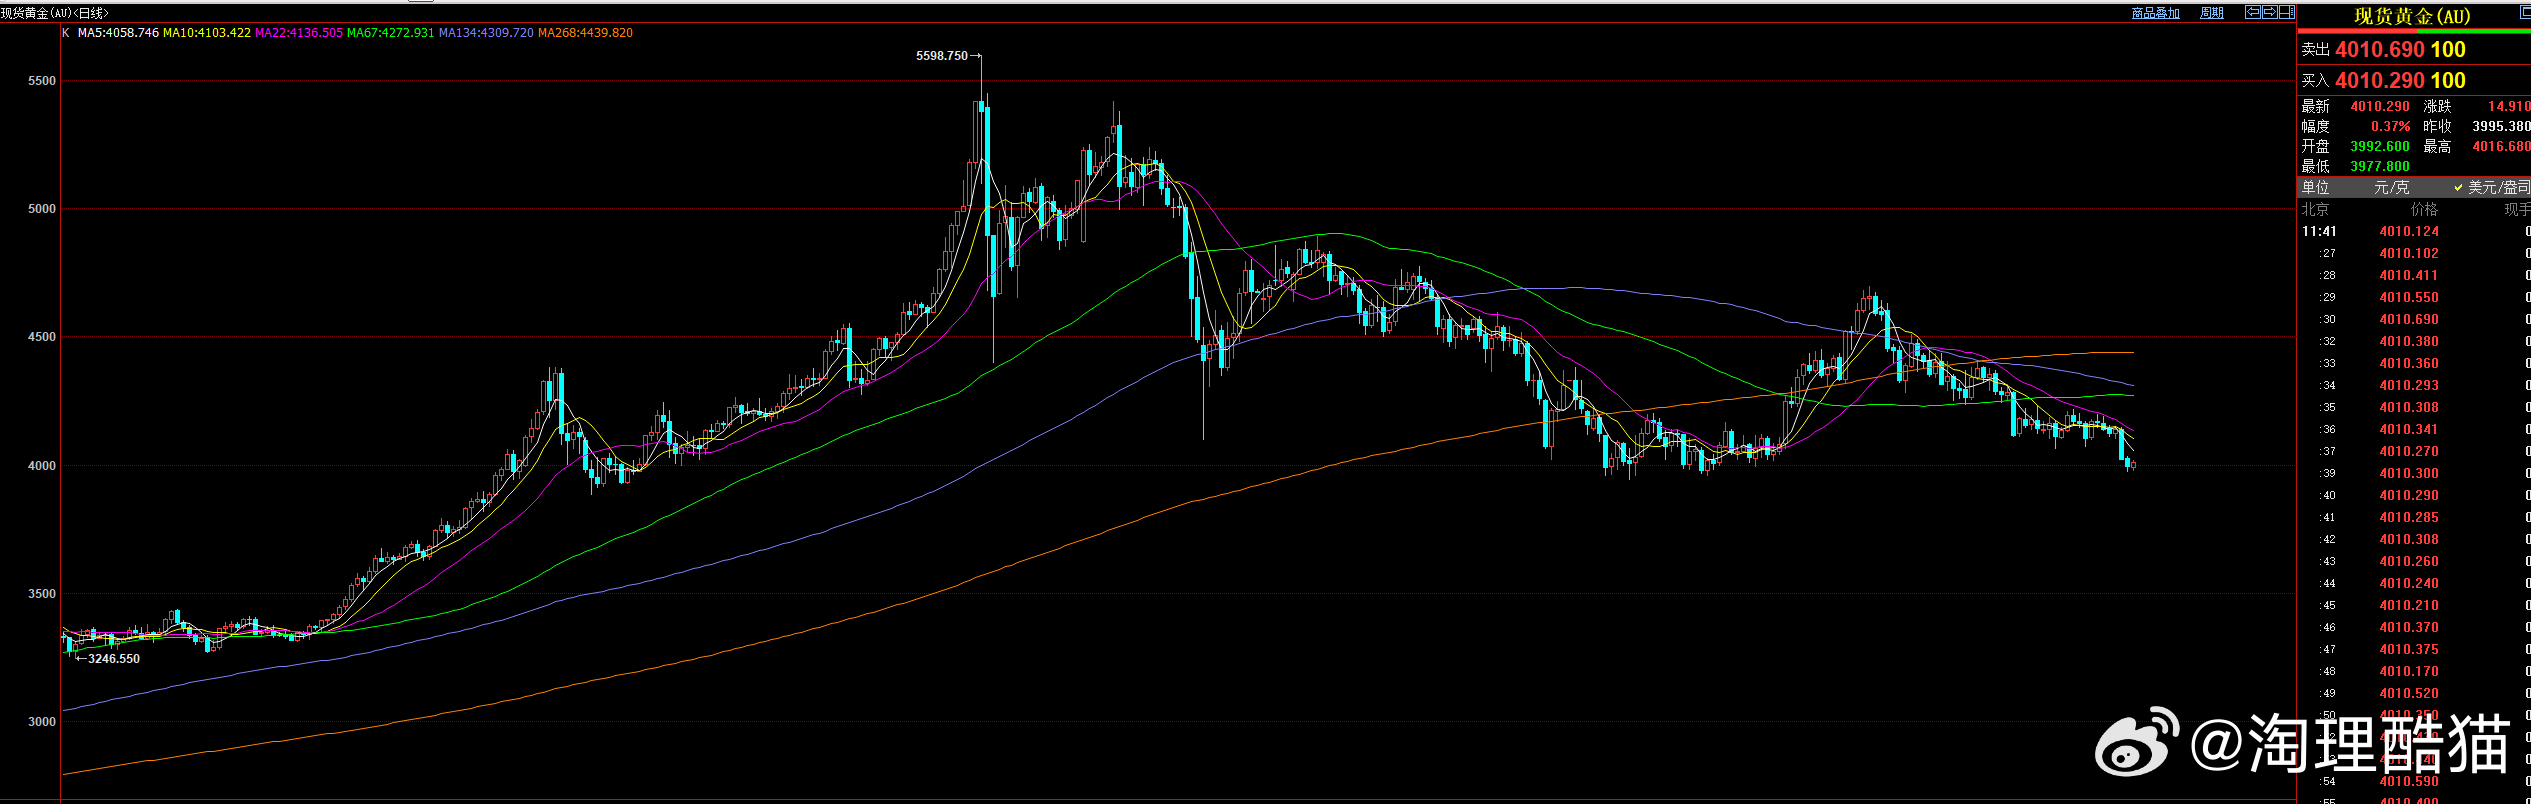Click the 最新 value 4010.290
2531x804 pixels.
click(x=2380, y=106)
